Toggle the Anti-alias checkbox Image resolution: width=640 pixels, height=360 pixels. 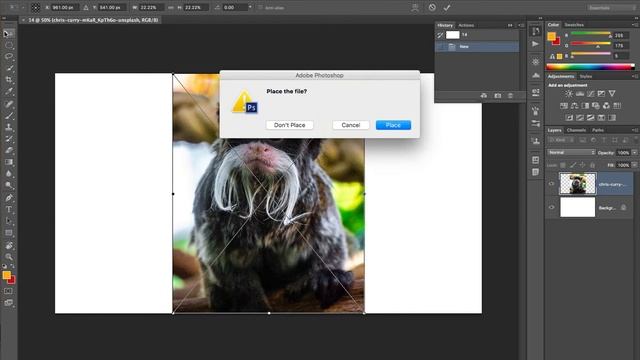[260, 7]
